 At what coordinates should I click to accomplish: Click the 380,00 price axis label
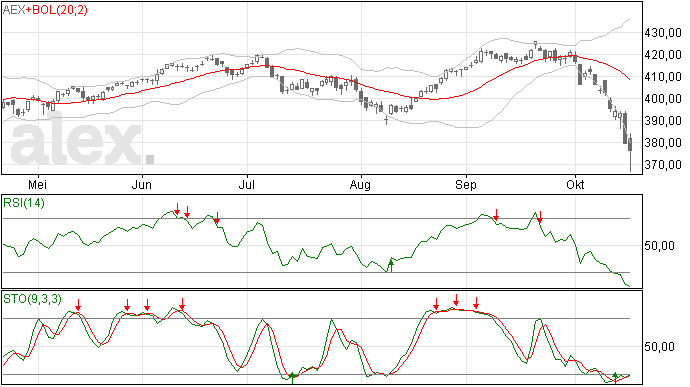tap(663, 143)
